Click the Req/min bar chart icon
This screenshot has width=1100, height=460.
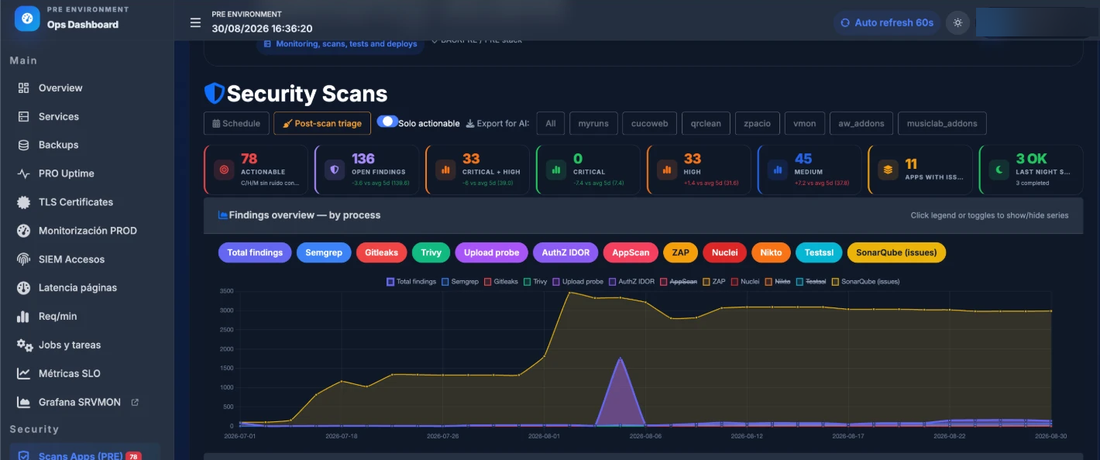pos(24,316)
